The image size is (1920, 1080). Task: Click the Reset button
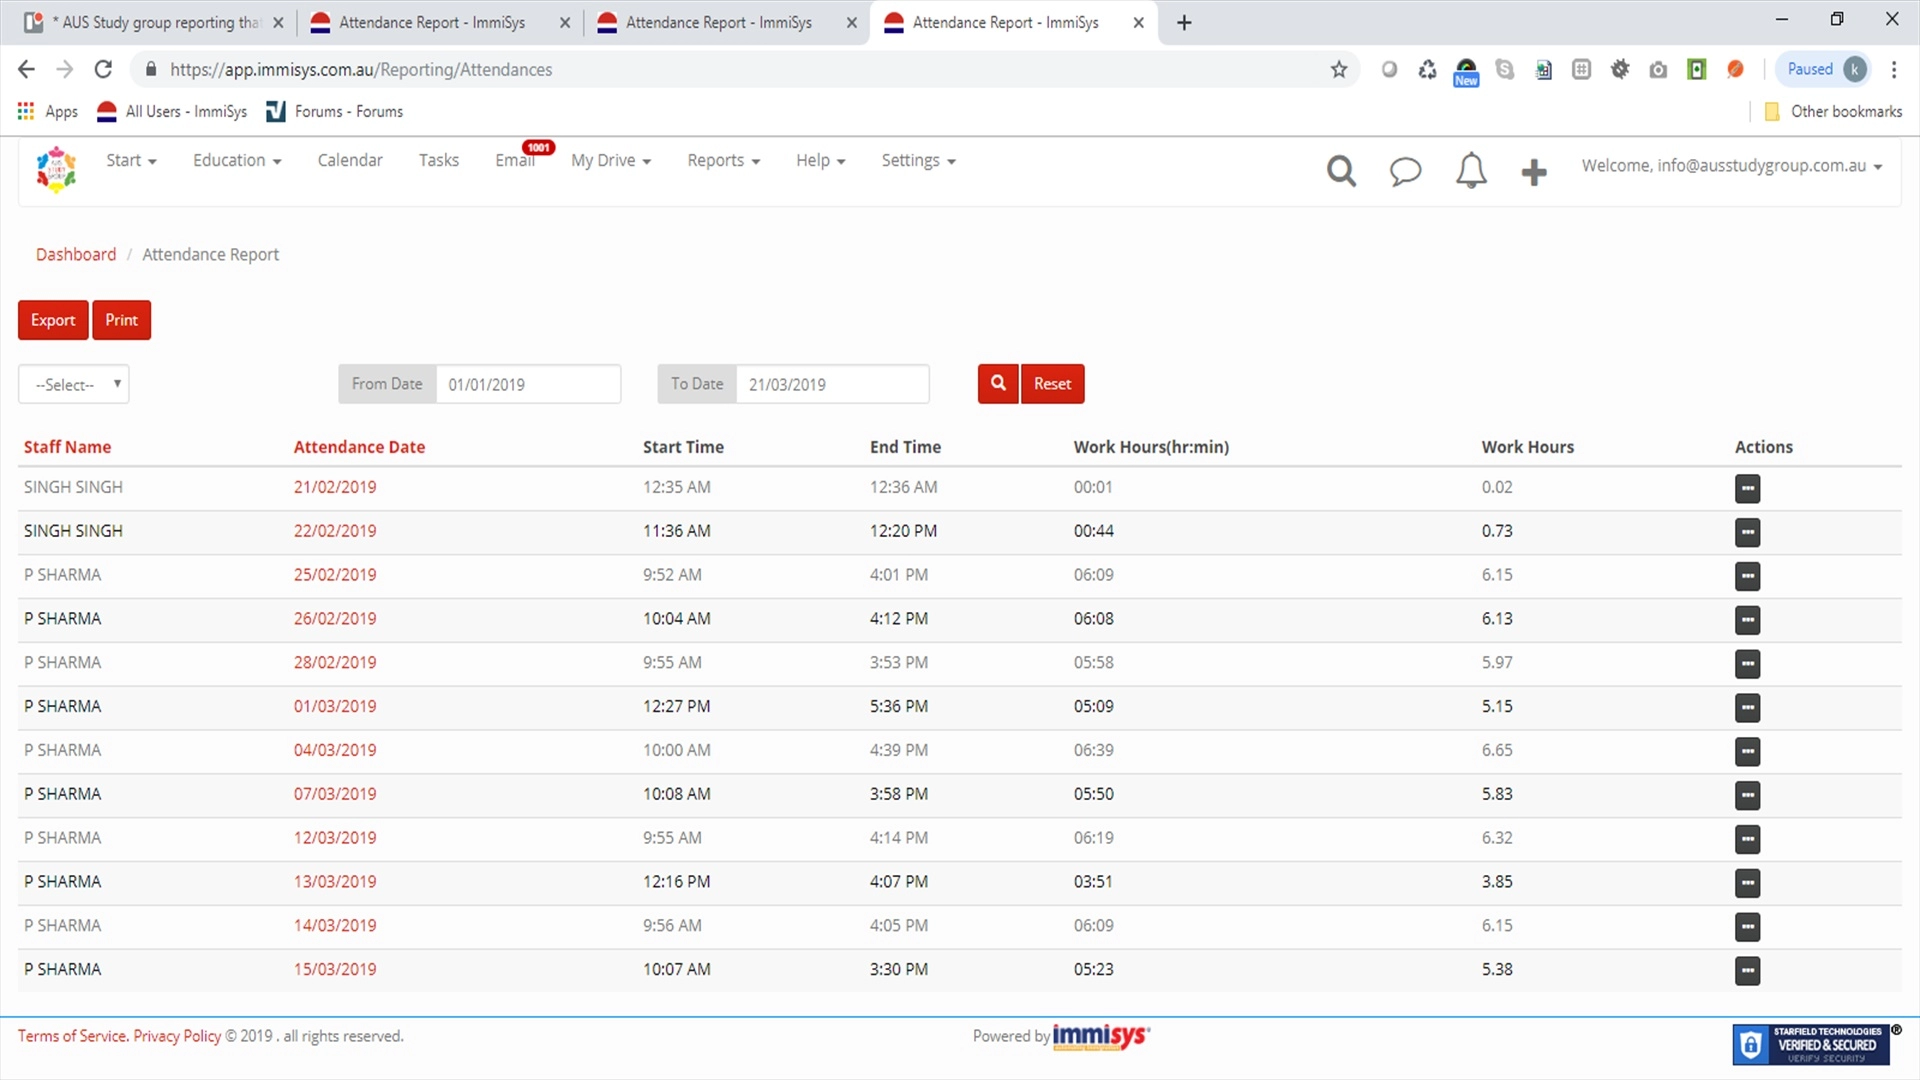pos(1052,384)
